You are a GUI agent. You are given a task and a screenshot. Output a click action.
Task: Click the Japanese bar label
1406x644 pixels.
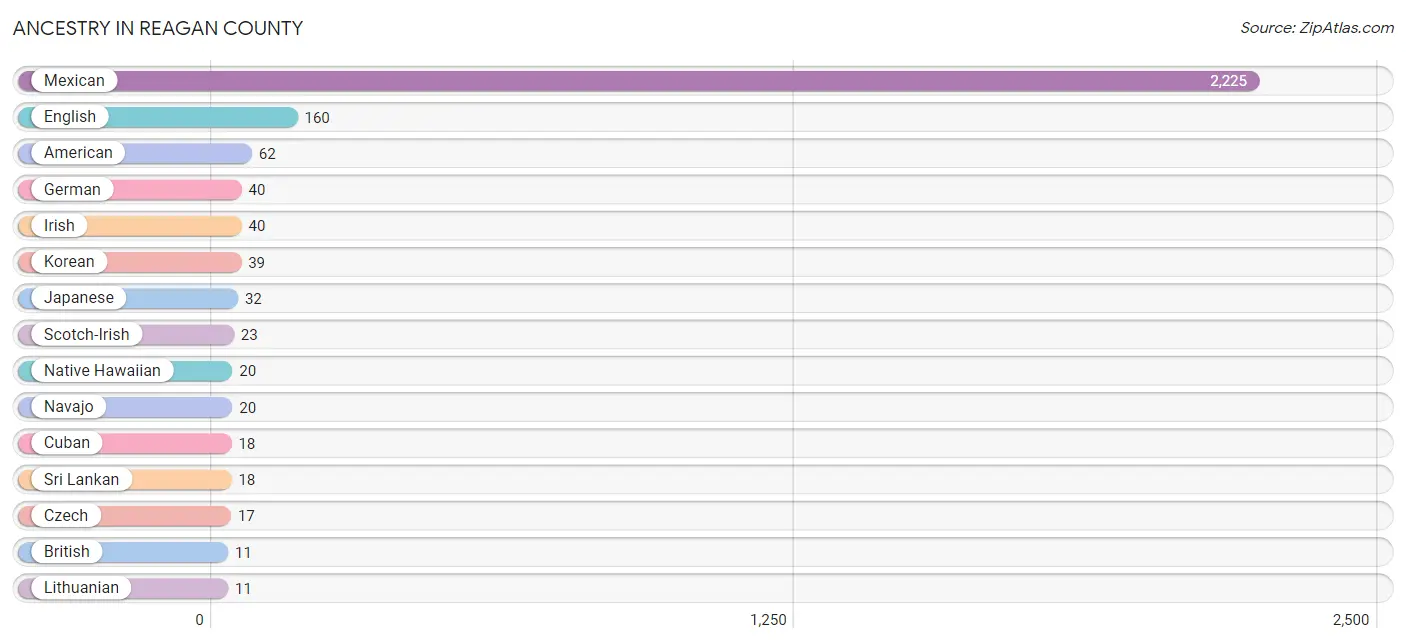click(x=79, y=298)
